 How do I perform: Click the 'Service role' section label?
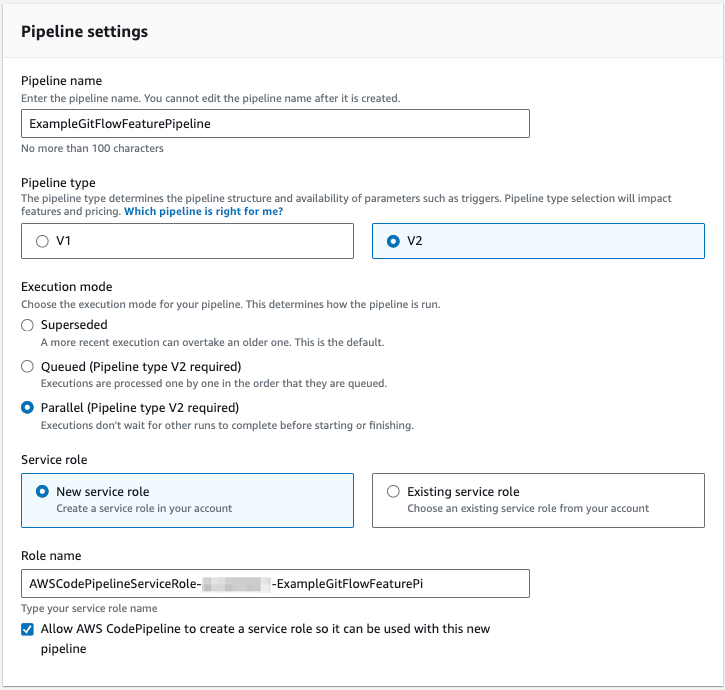tap(56, 458)
